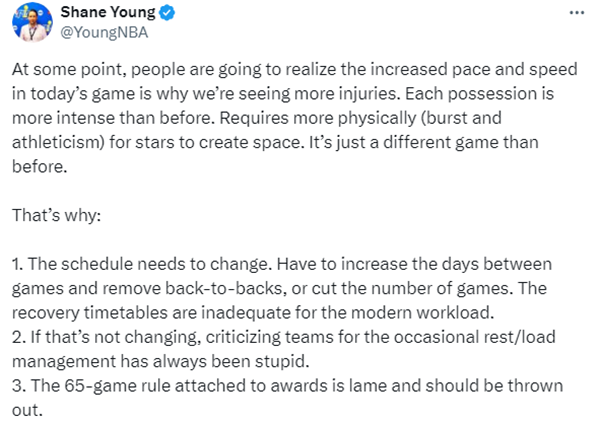This screenshot has height=424, width=600.
Task: Click the Shane Young display name
Action: pos(106,13)
